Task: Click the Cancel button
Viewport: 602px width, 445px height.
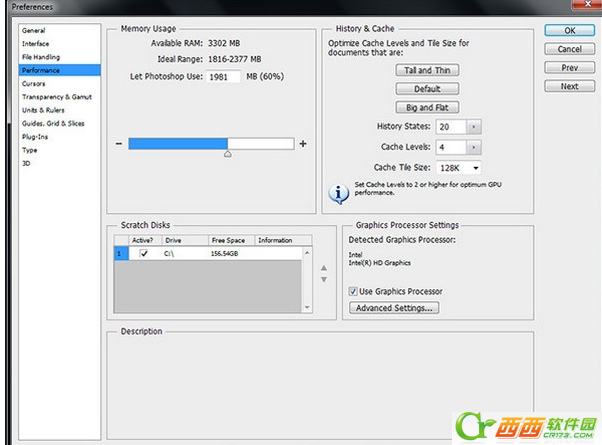Action: 570,49
